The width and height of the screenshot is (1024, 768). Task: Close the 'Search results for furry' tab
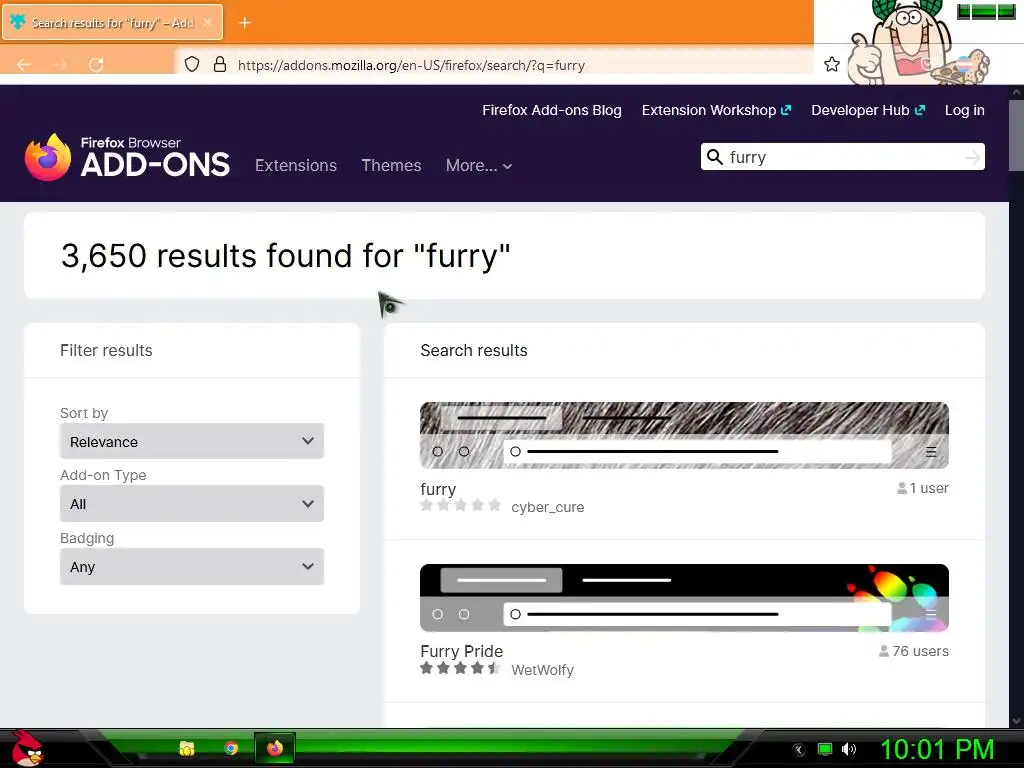(208, 22)
